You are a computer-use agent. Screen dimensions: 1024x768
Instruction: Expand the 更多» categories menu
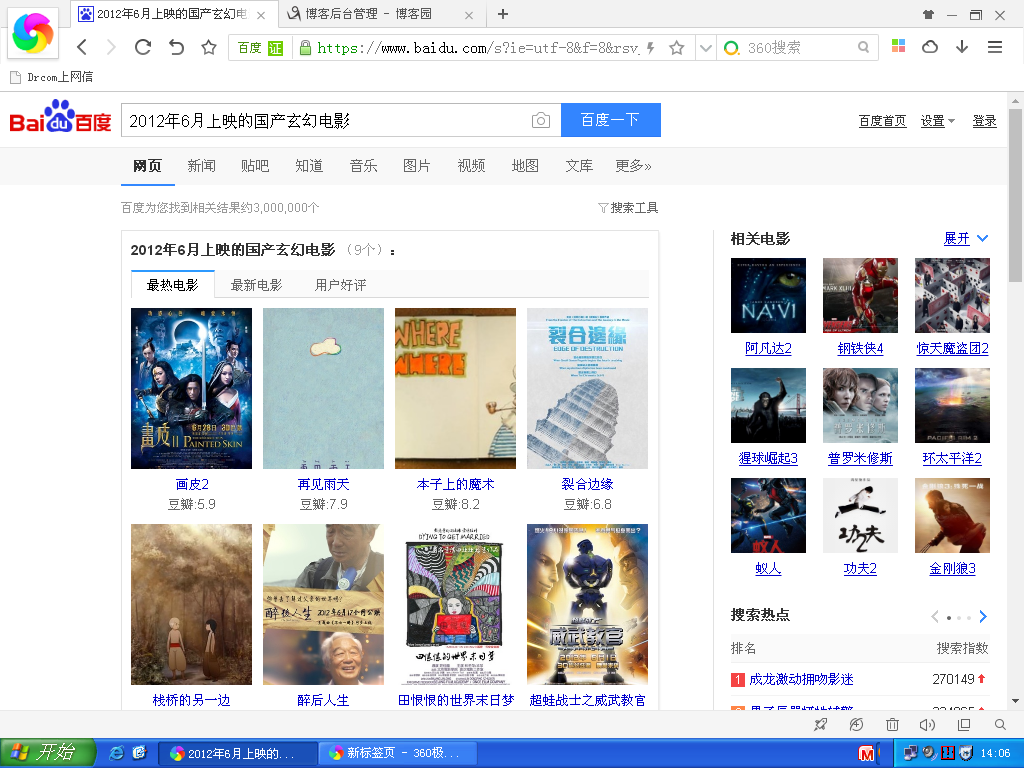tap(633, 166)
